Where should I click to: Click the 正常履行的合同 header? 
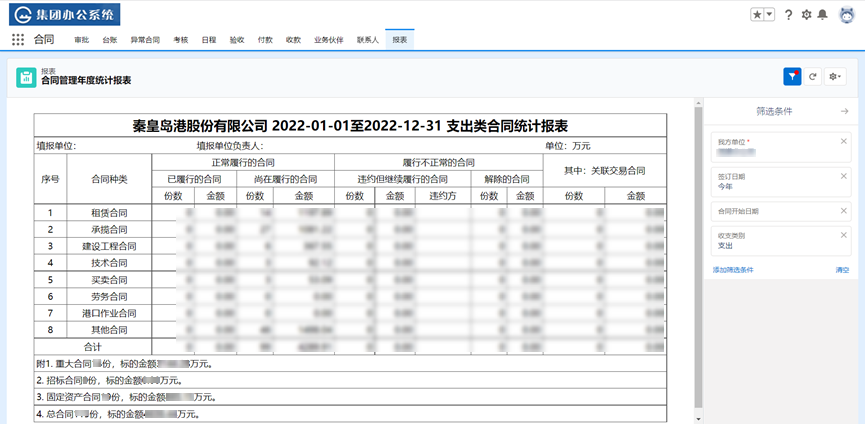(x=243, y=163)
